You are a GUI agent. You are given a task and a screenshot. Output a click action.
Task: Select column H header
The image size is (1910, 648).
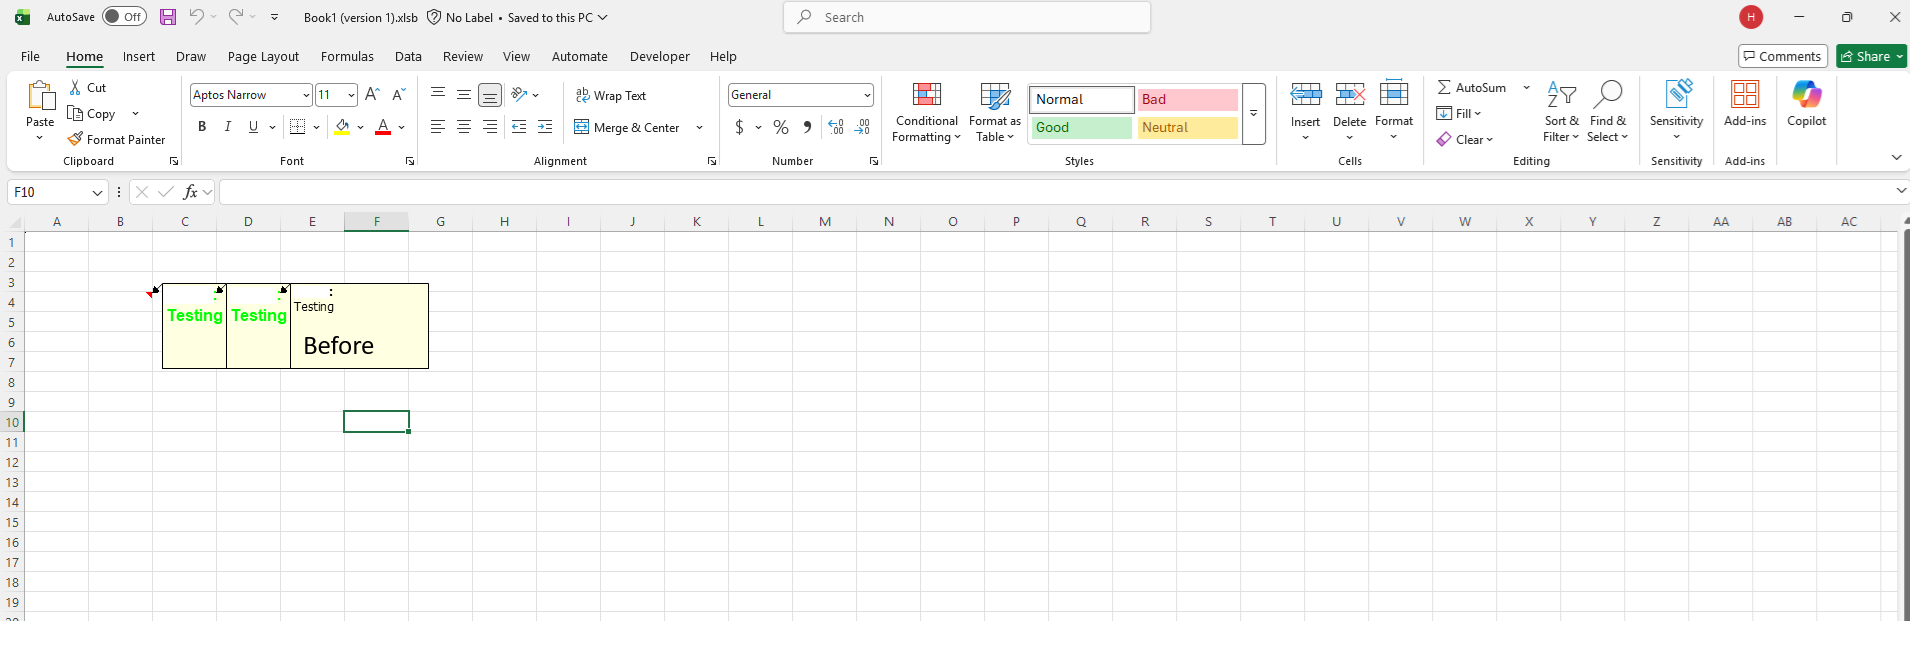[504, 222]
